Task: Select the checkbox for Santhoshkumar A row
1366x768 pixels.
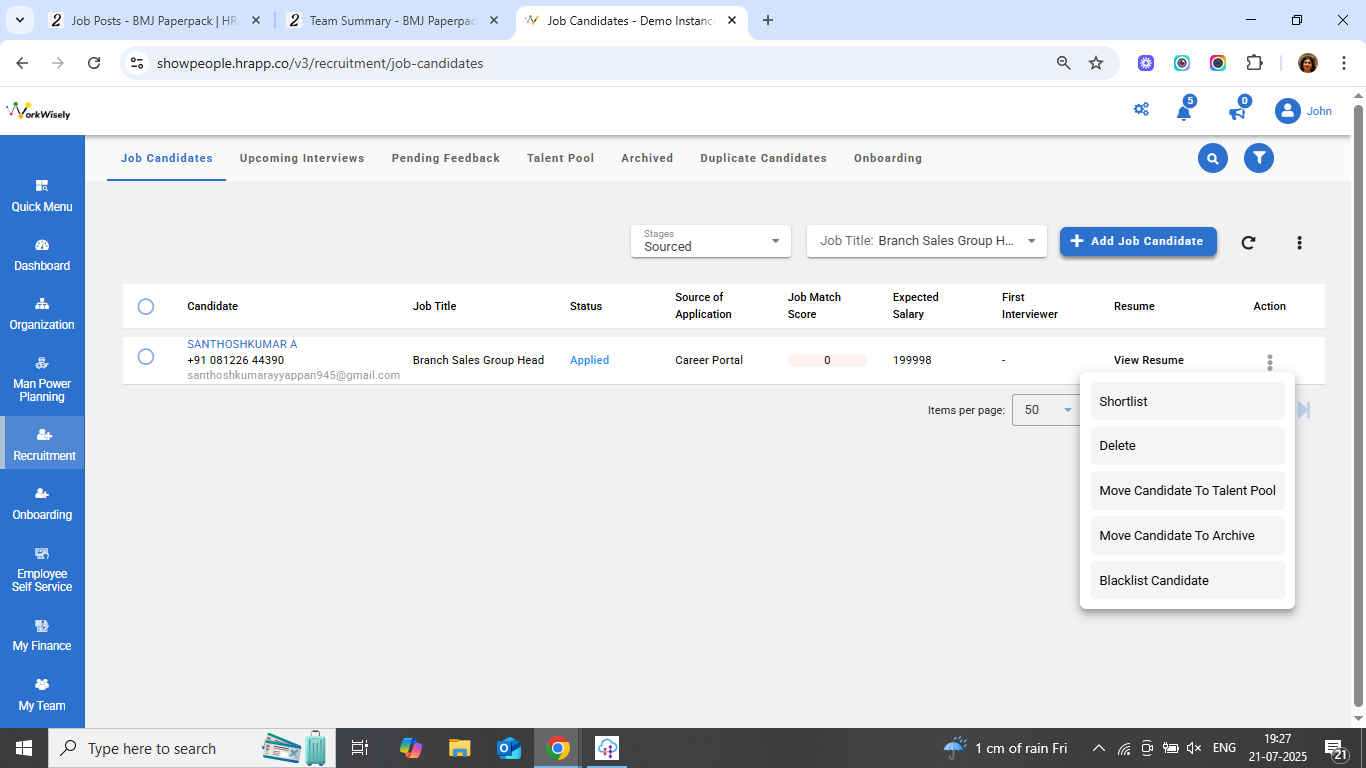Action: (x=146, y=357)
